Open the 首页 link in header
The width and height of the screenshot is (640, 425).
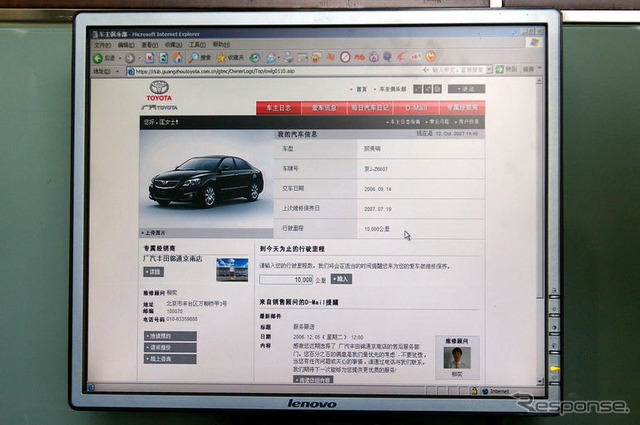click(361, 89)
